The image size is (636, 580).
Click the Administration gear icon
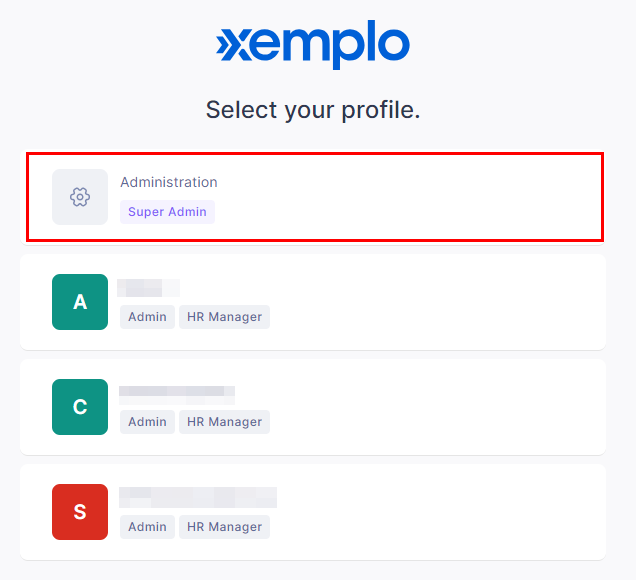80,197
